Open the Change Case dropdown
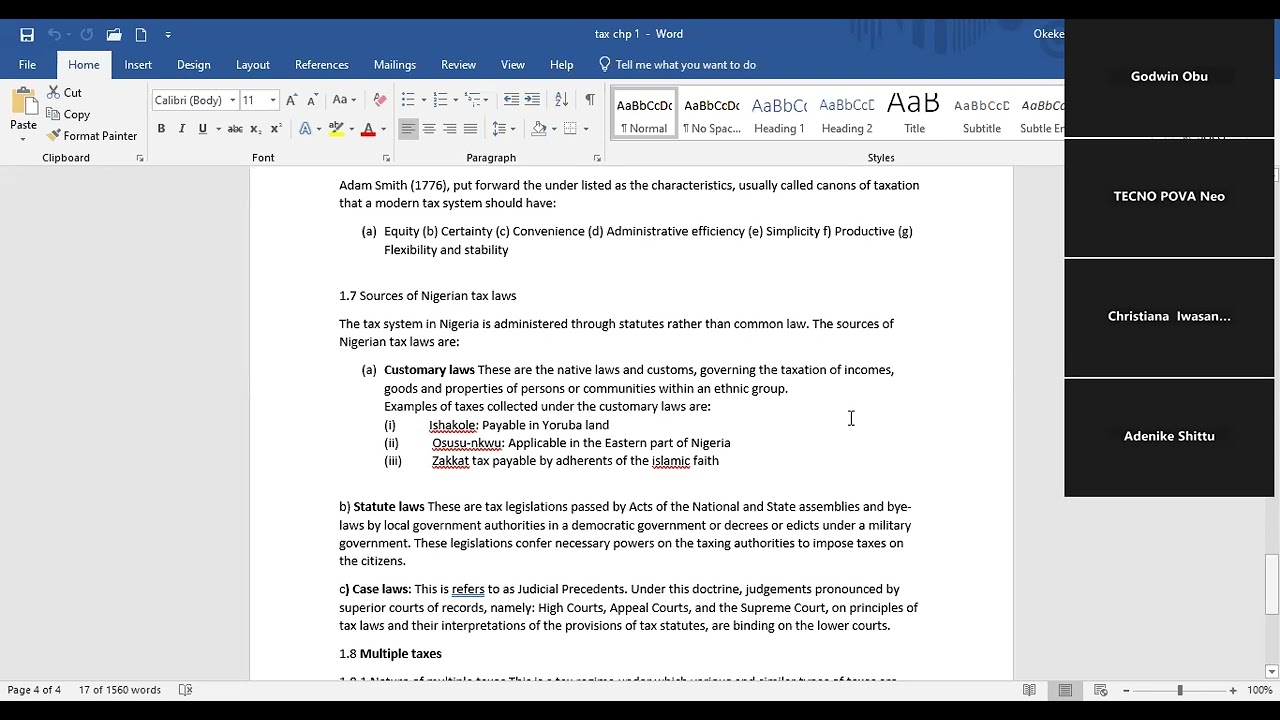This screenshot has height=720, width=1280. tap(344, 100)
